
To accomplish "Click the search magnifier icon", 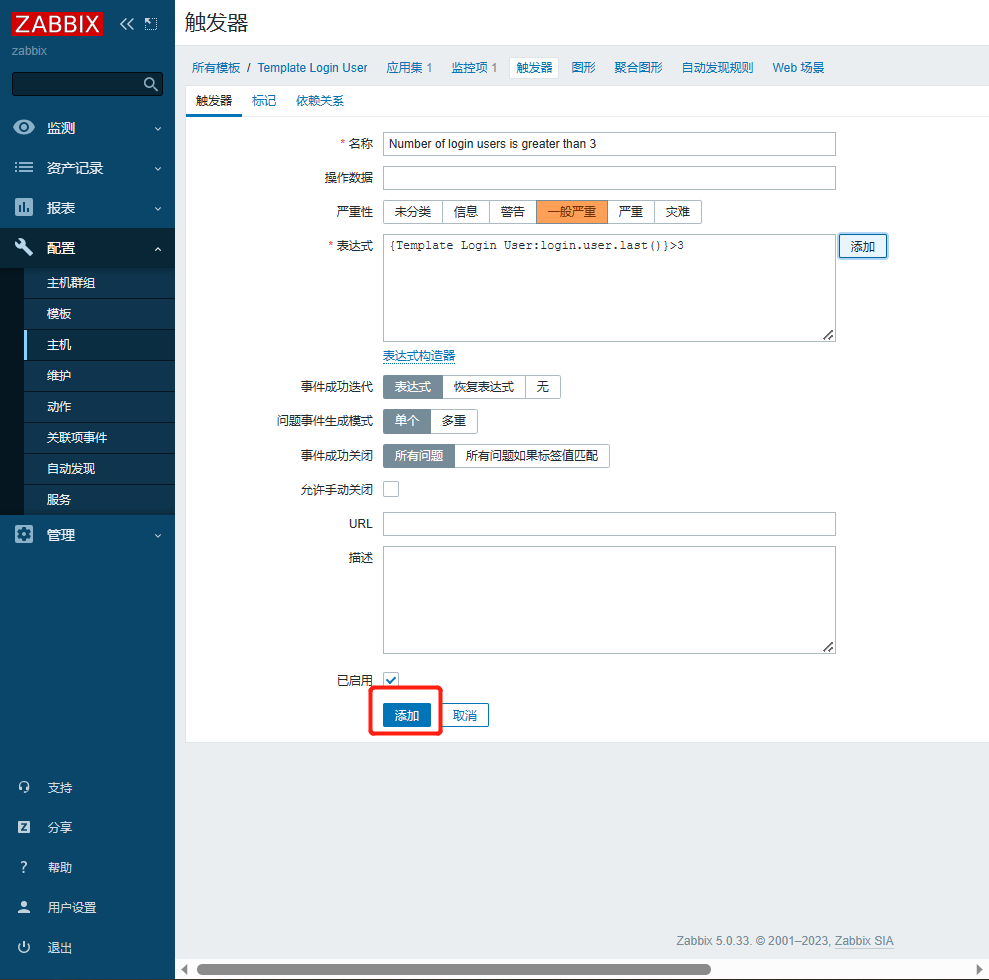I will click(150, 84).
